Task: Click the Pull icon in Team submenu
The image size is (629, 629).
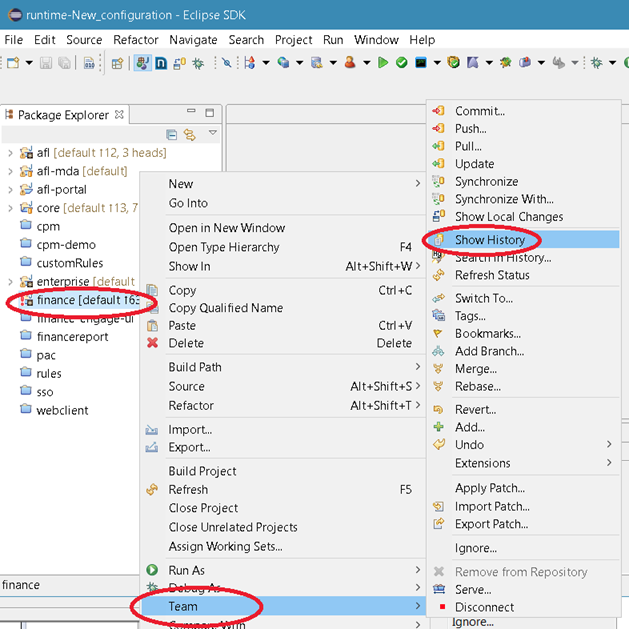Action: click(x=438, y=146)
